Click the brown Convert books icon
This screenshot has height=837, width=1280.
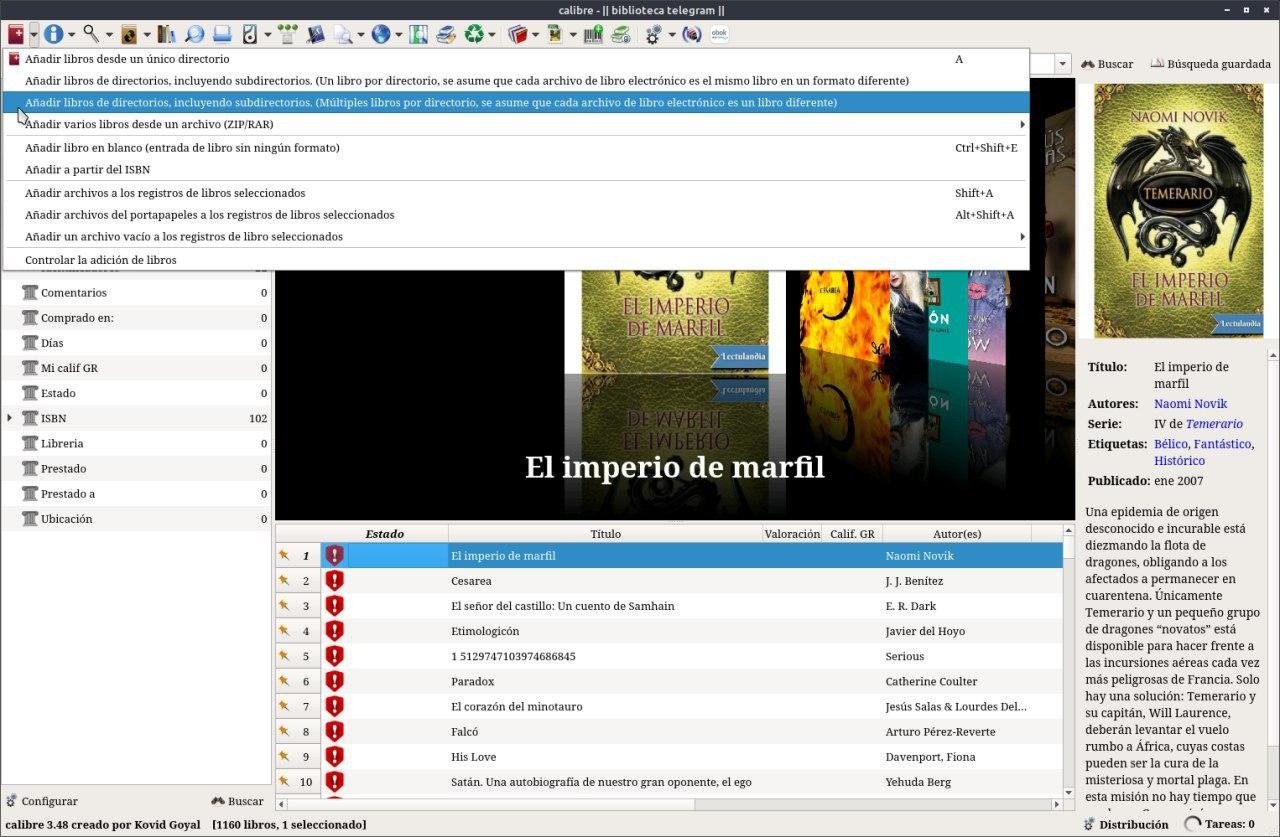(129, 35)
